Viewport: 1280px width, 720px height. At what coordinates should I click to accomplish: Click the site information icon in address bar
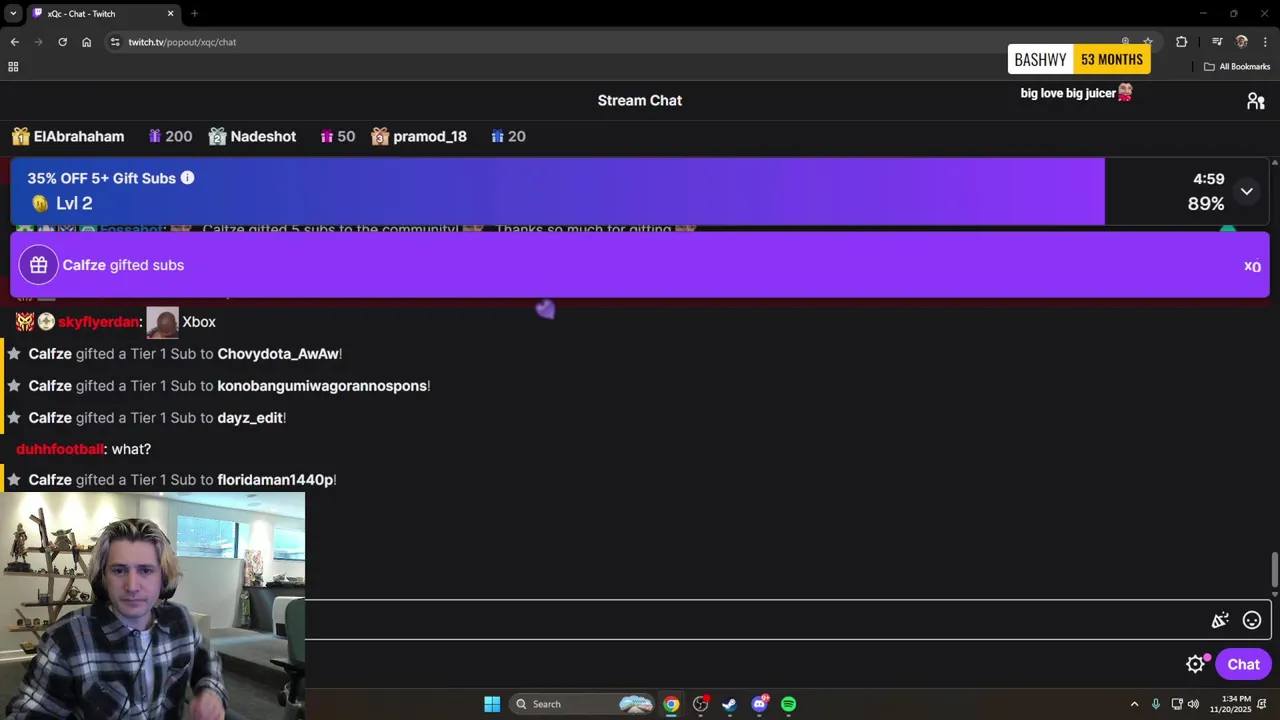(x=115, y=42)
